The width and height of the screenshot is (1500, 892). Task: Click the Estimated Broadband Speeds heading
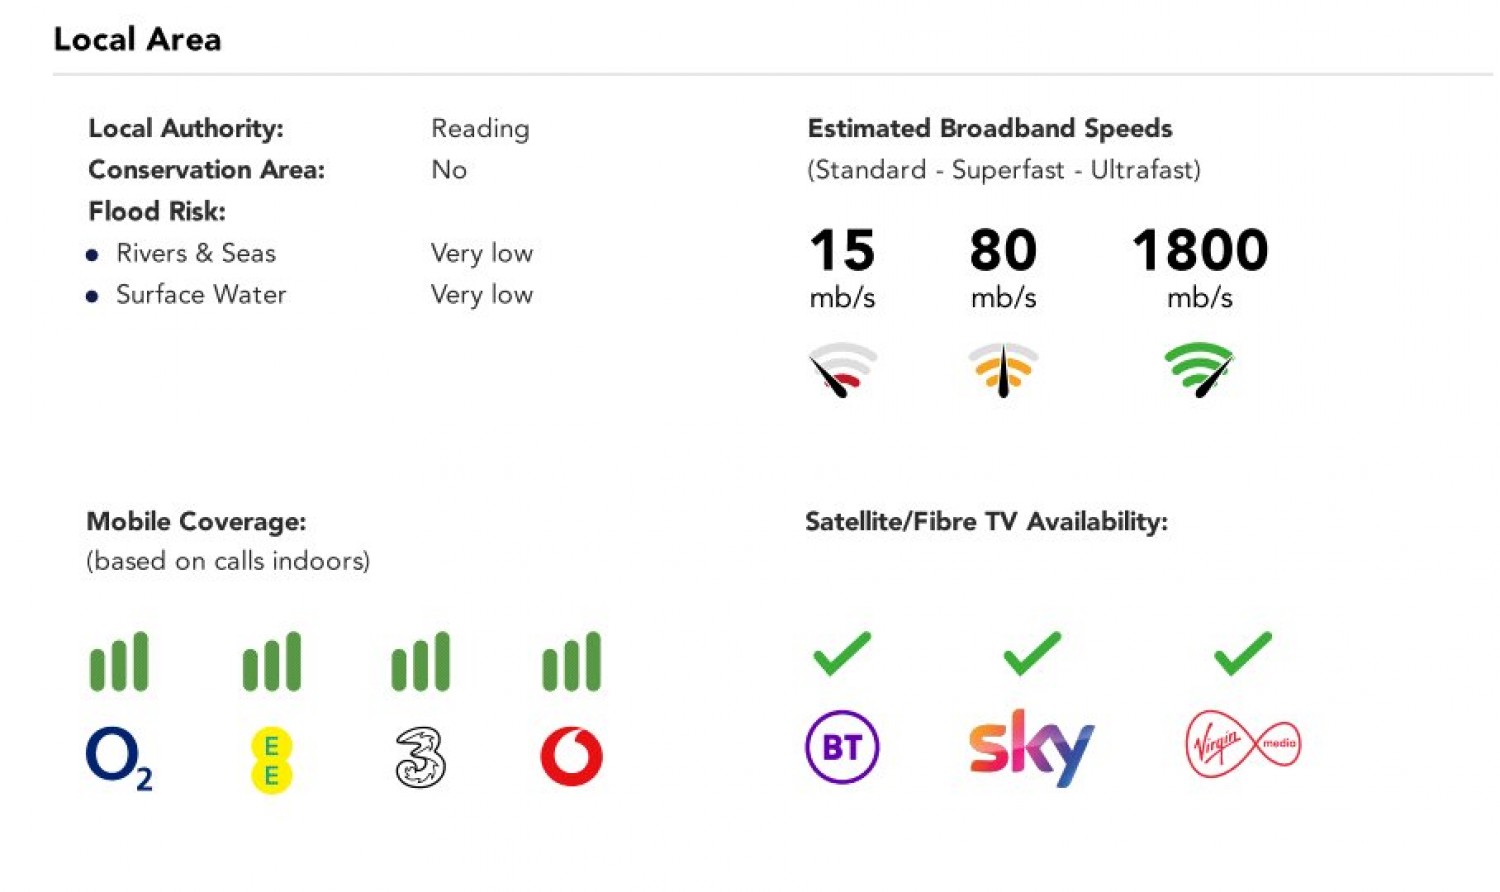click(989, 129)
